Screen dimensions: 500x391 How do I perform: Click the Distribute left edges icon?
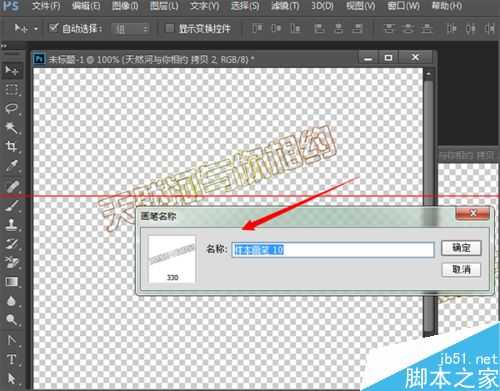coord(451,28)
